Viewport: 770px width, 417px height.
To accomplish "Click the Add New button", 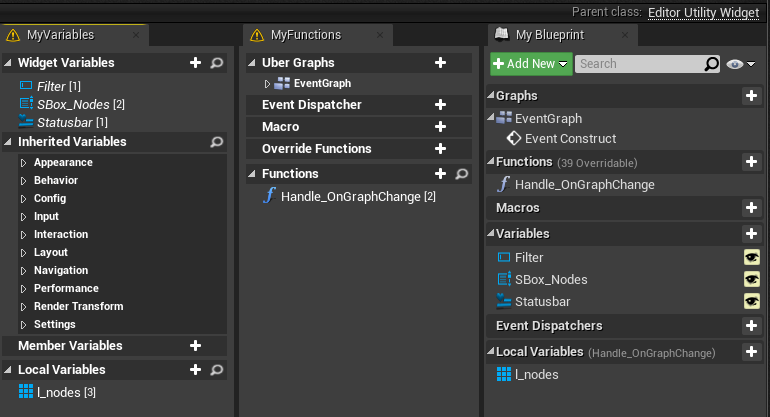I will pos(531,64).
